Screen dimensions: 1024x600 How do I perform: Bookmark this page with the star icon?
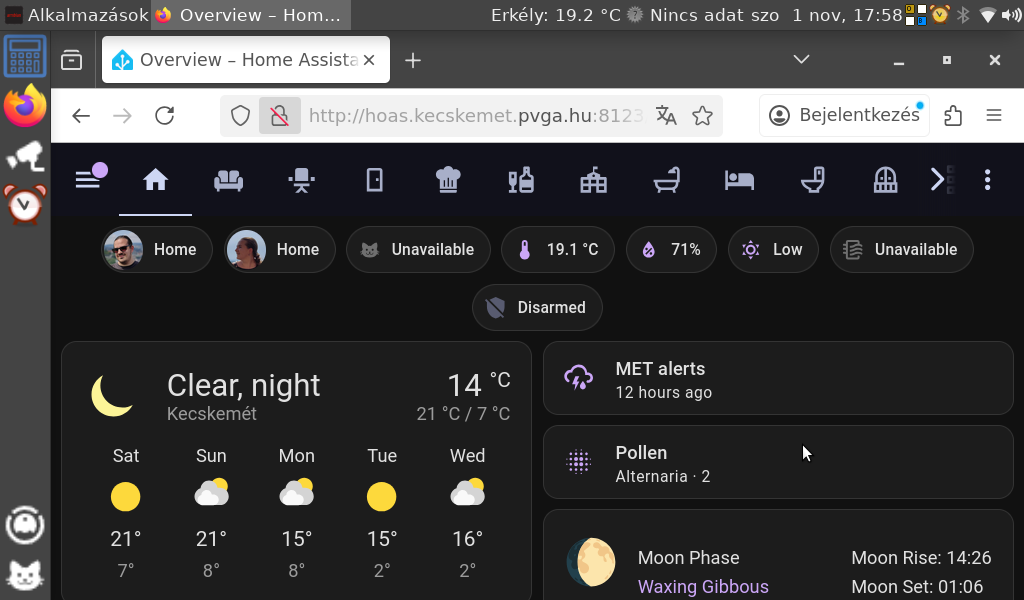(x=702, y=116)
